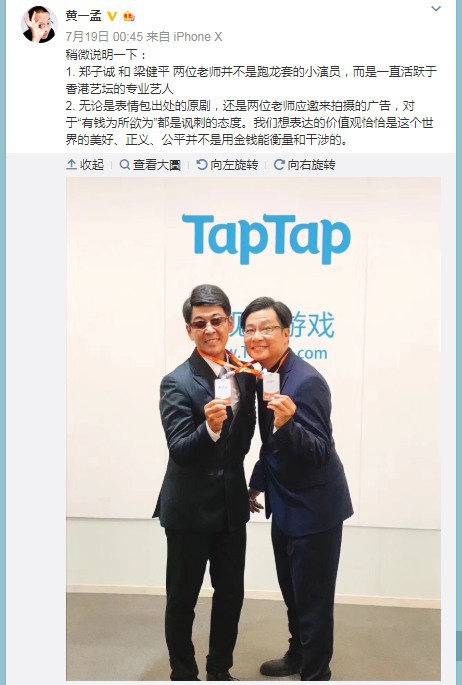Click the clockwise rotate-right arrow icon
This screenshot has height=685, width=462.
279,165
